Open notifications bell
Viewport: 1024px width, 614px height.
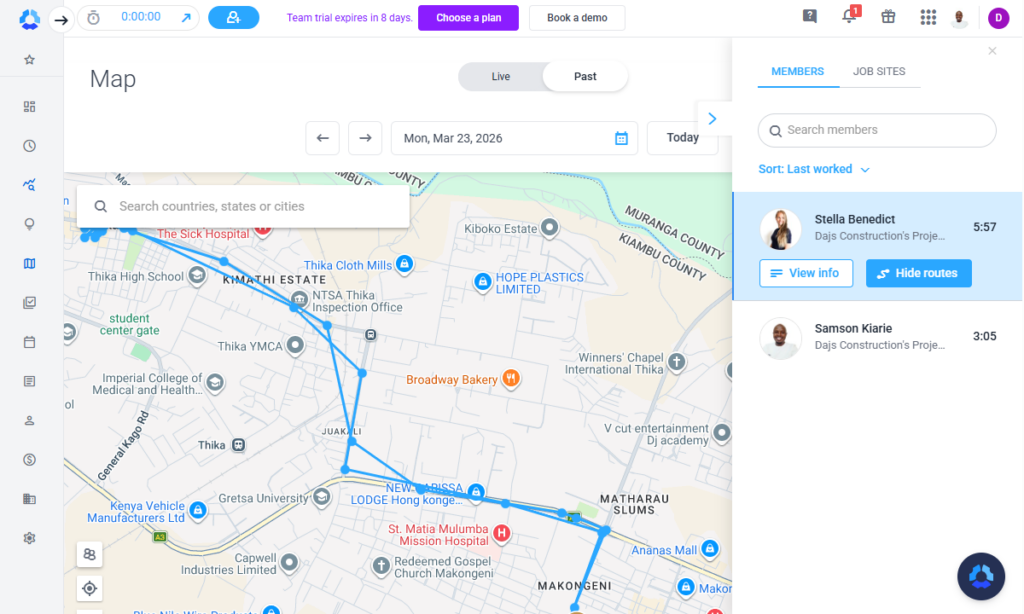pyautogui.click(x=849, y=16)
